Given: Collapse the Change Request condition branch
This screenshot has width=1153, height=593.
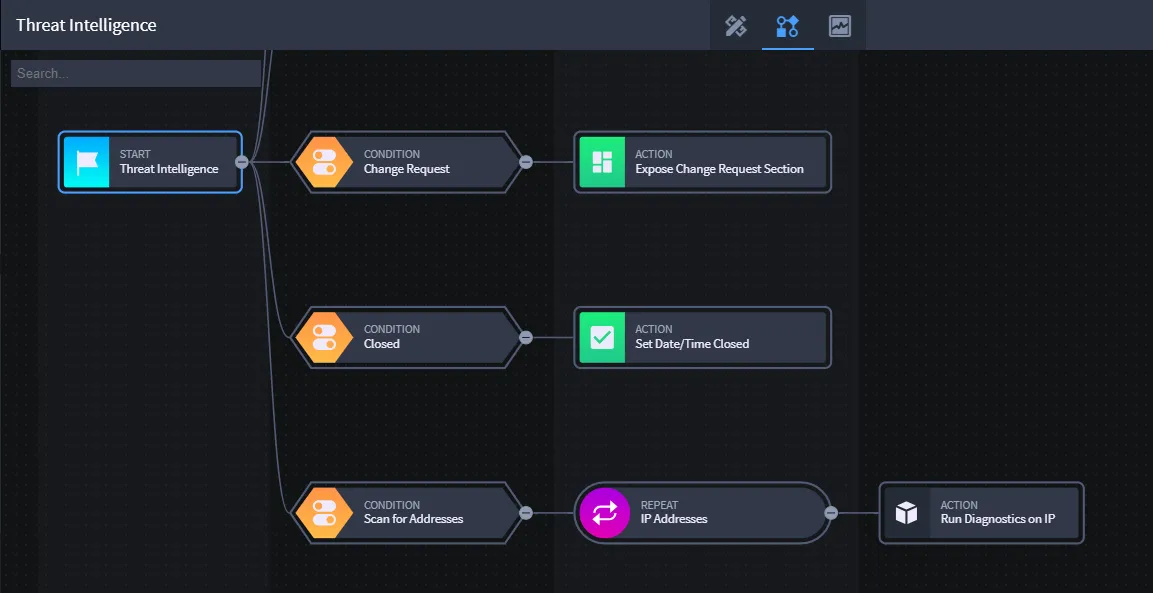Looking at the screenshot, I should click(526, 162).
